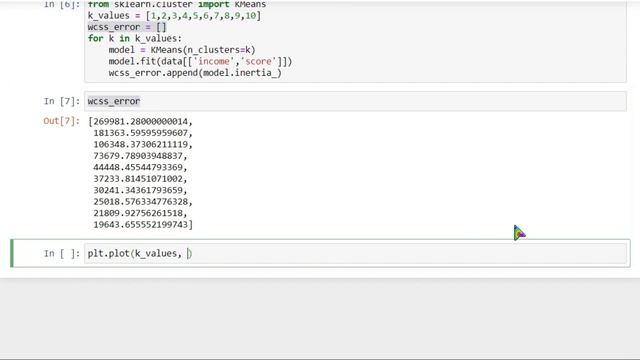Click output value 269981.28000000014
The width and height of the screenshot is (640, 360).
[x=141, y=122]
